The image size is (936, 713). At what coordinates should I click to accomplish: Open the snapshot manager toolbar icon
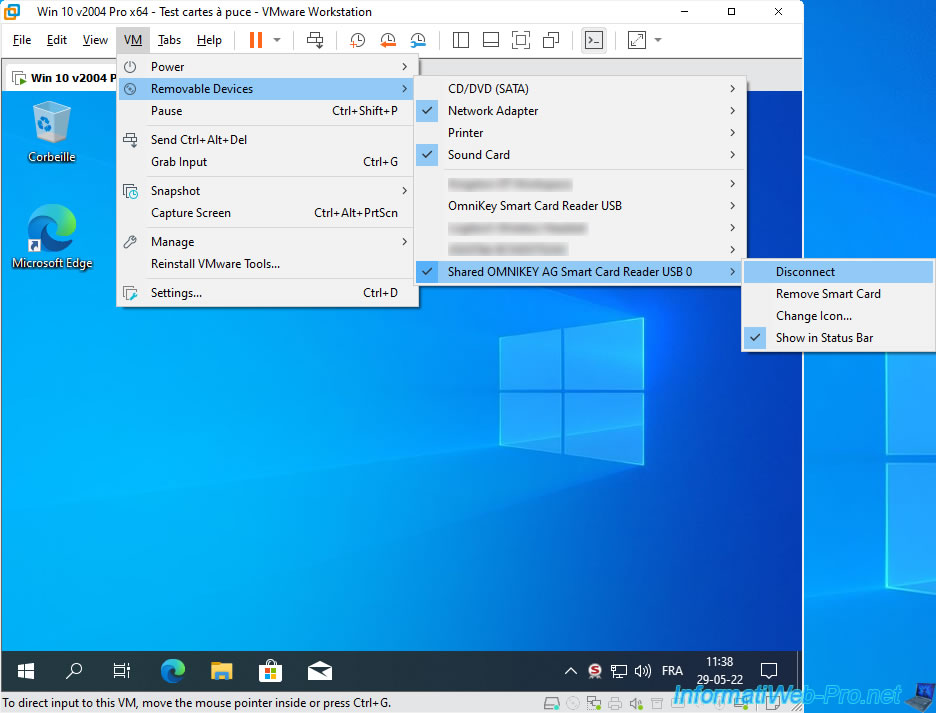tap(418, 40)
